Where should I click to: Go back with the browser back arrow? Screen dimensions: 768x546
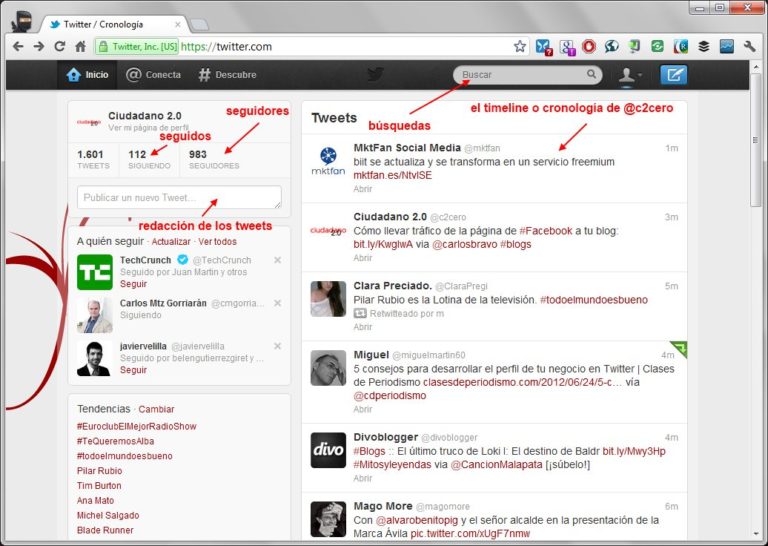(18, 47)
